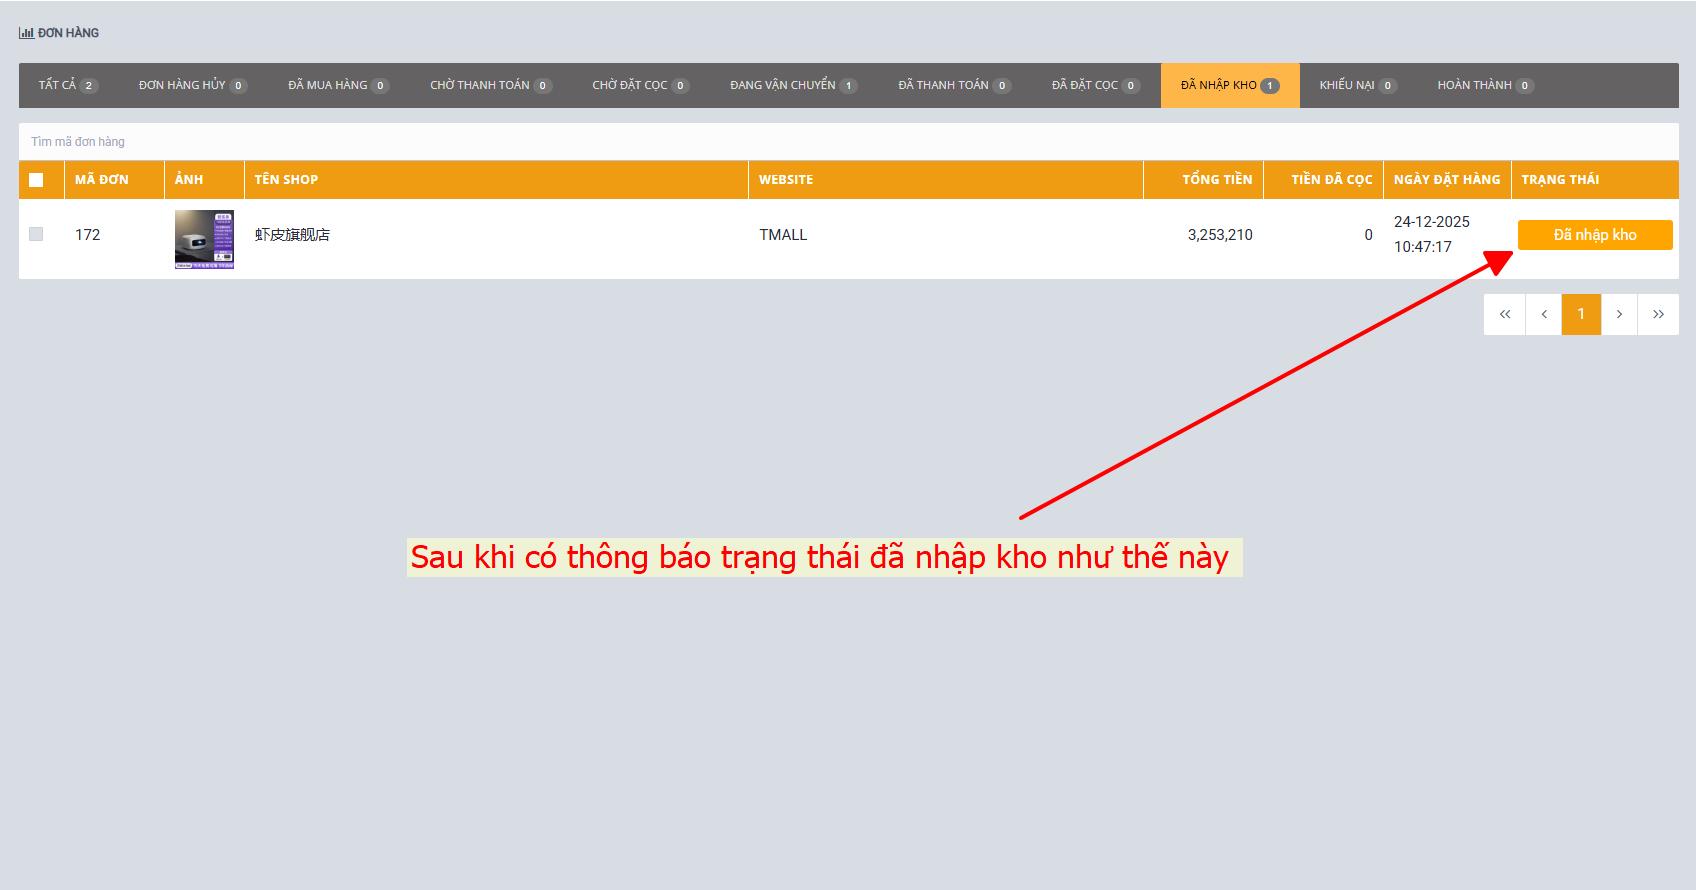Select page 1 in pagination
This screenshot has height=890, width=1696.
pos(1581,314)
